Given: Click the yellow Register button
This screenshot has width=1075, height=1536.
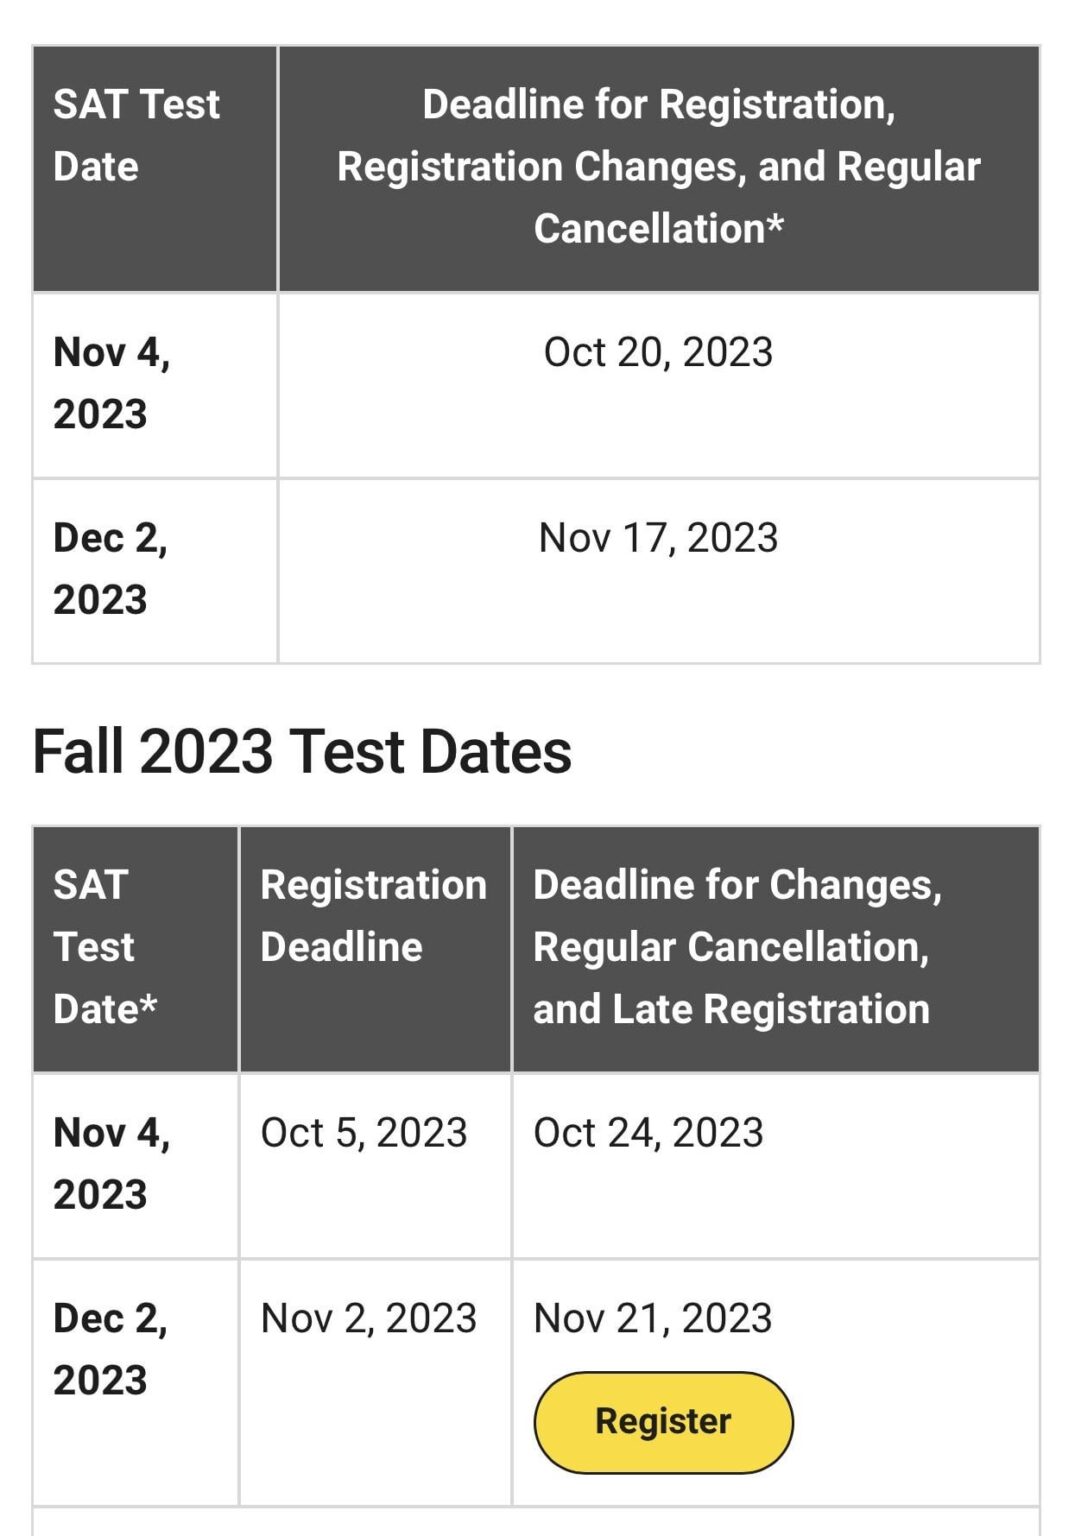Looking at the screenshot, I should click(x=663, y=1421).
